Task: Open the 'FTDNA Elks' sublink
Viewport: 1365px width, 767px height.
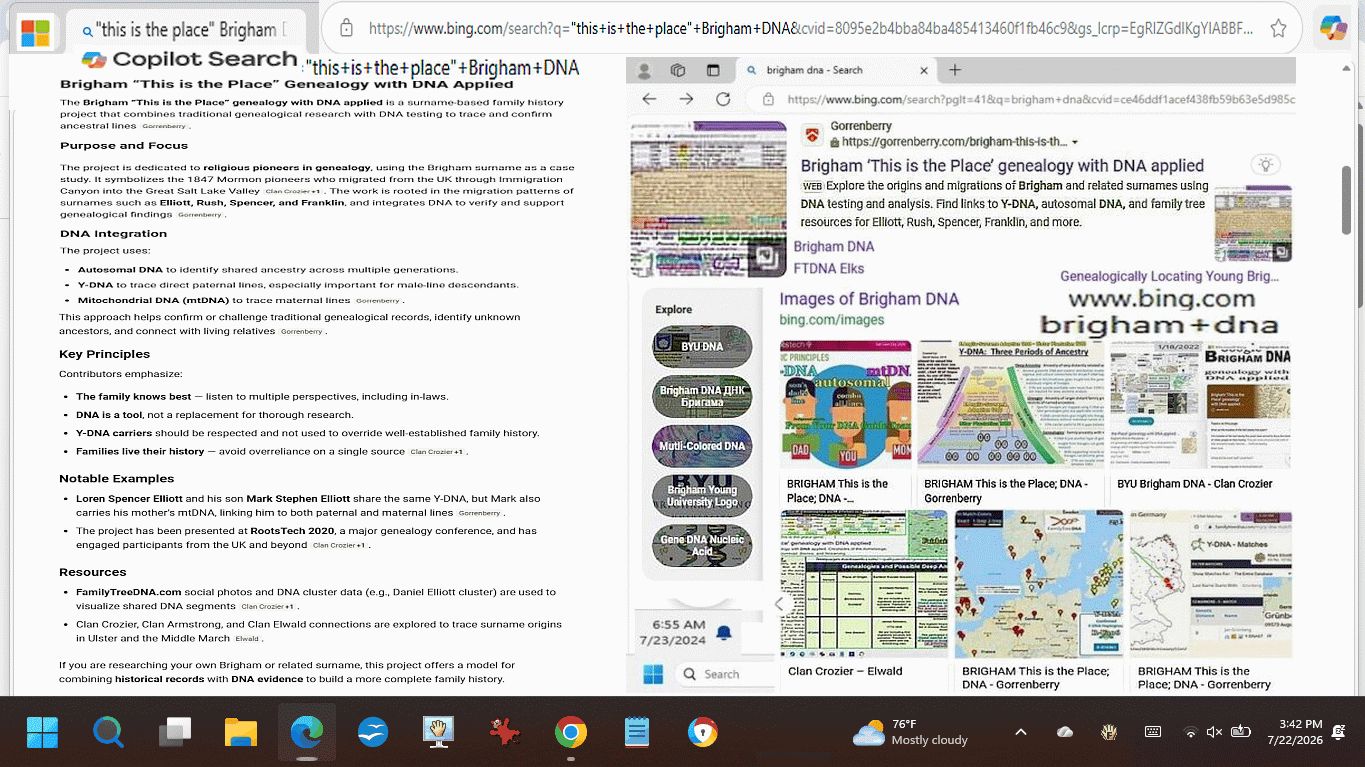Action: pyautogui.click(x=829, y=268)
